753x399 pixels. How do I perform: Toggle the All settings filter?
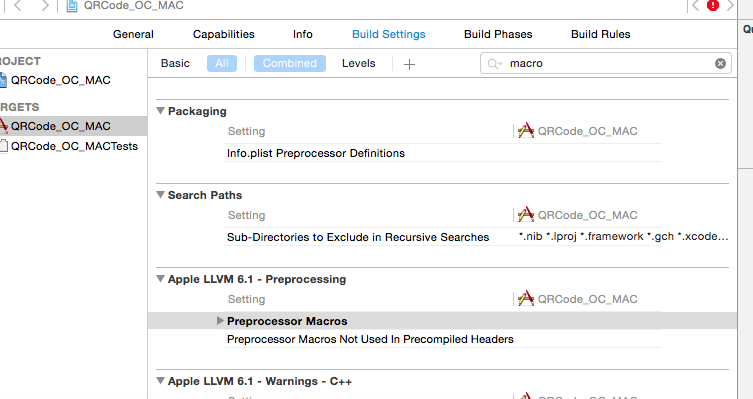point(222,63)
